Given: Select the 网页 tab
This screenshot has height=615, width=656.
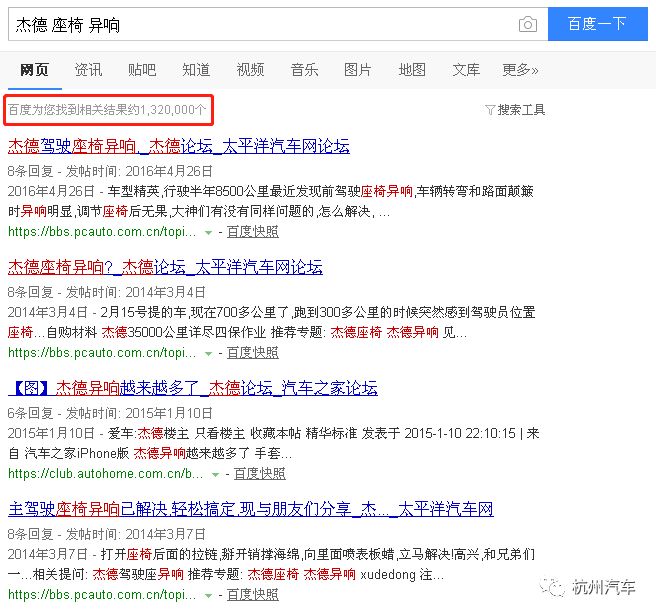Looking at the screenshot, I should point(34,69).
